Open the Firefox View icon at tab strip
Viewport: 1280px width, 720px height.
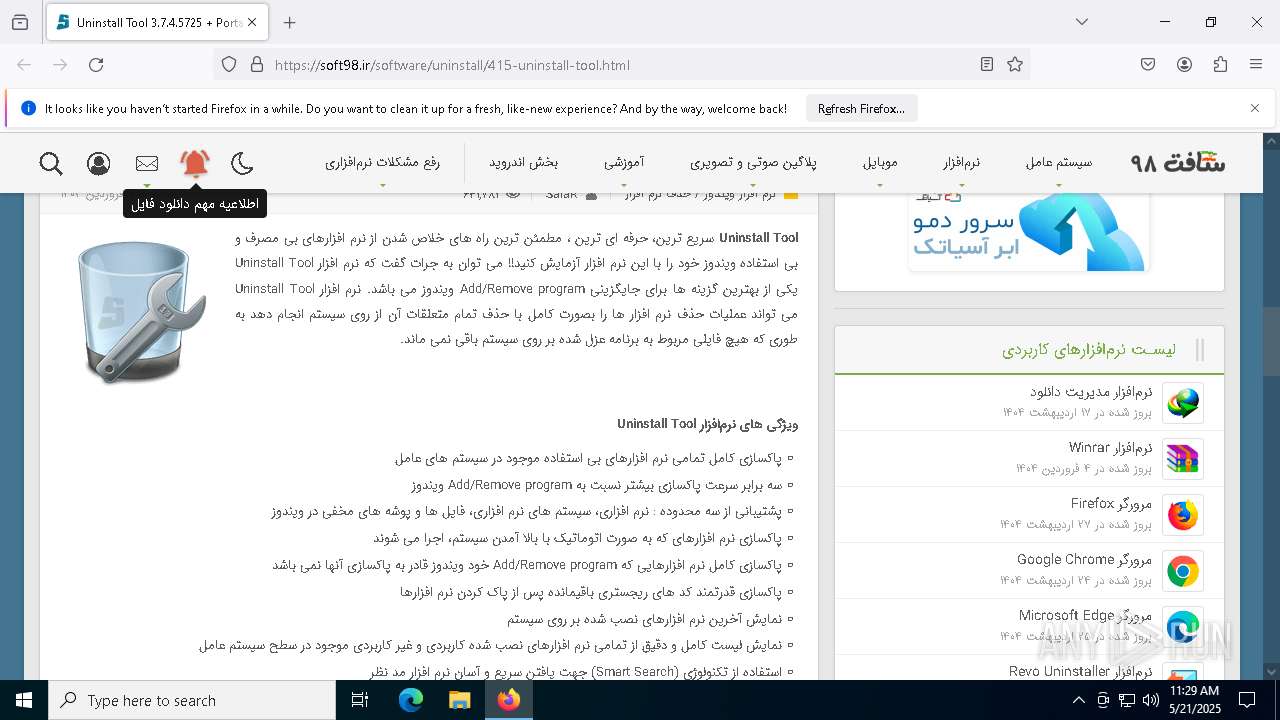click(20, 22)
